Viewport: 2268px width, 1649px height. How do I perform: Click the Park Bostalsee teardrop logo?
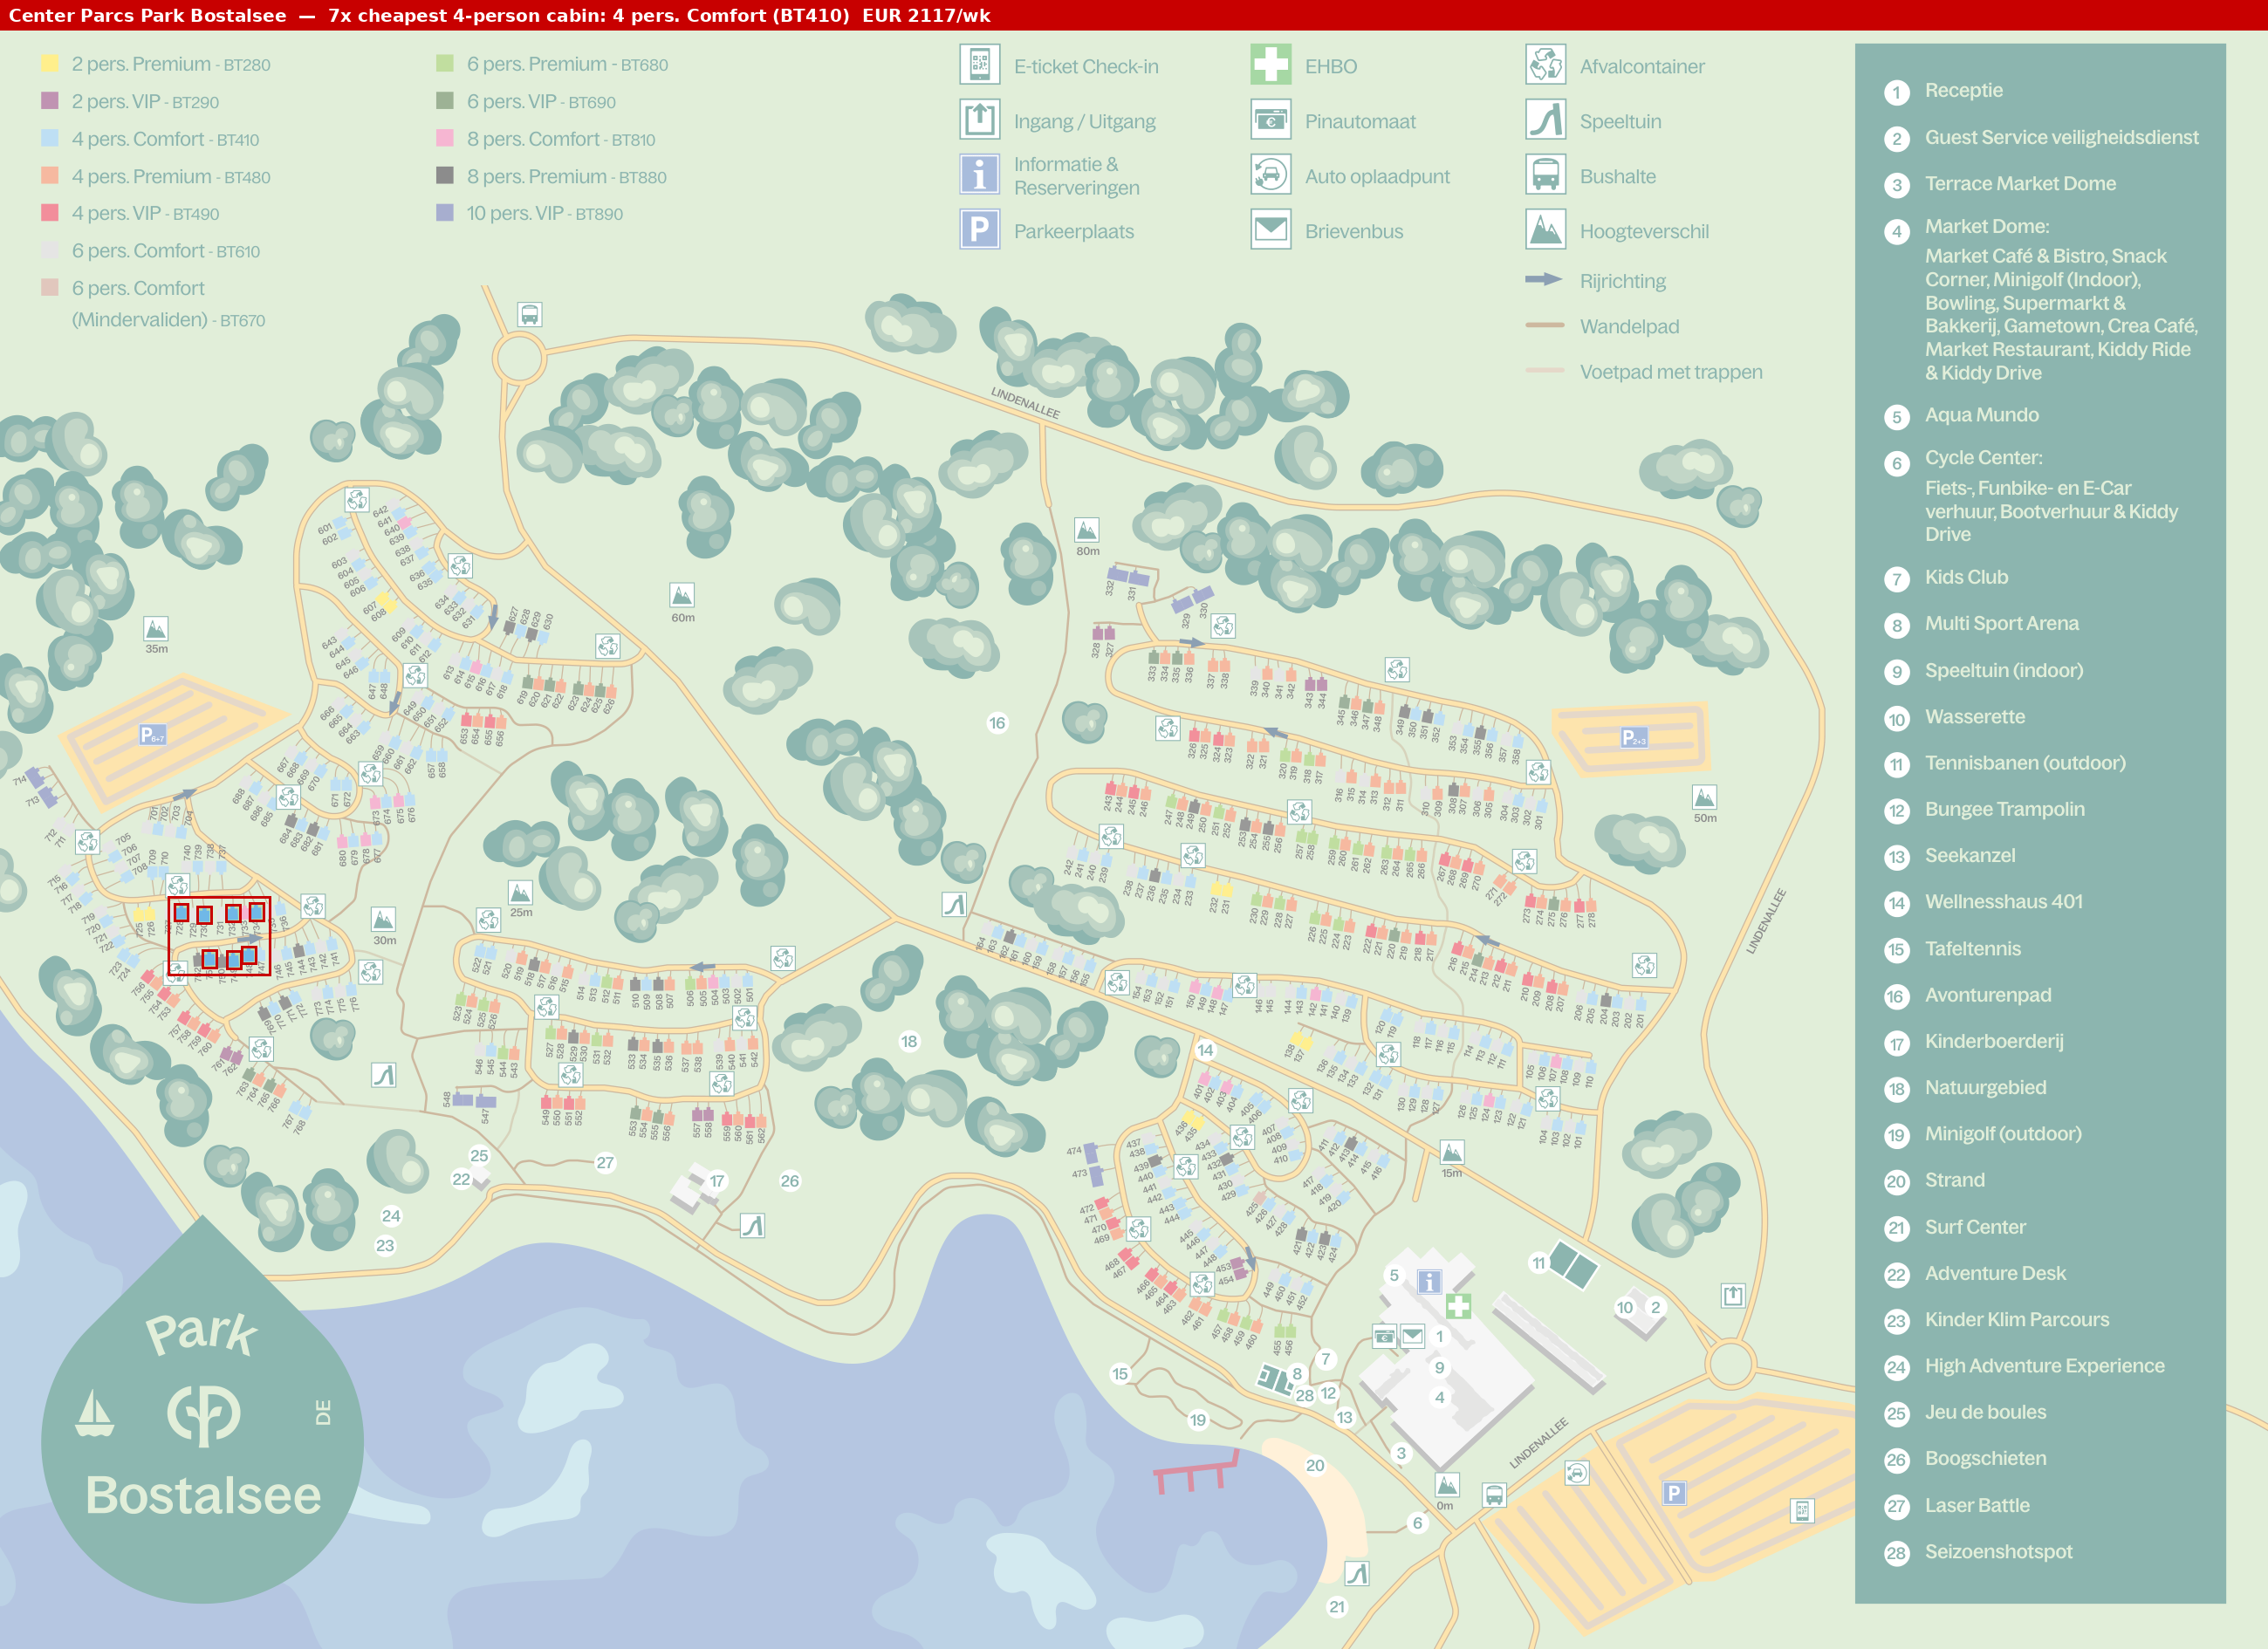point(202,1412)
